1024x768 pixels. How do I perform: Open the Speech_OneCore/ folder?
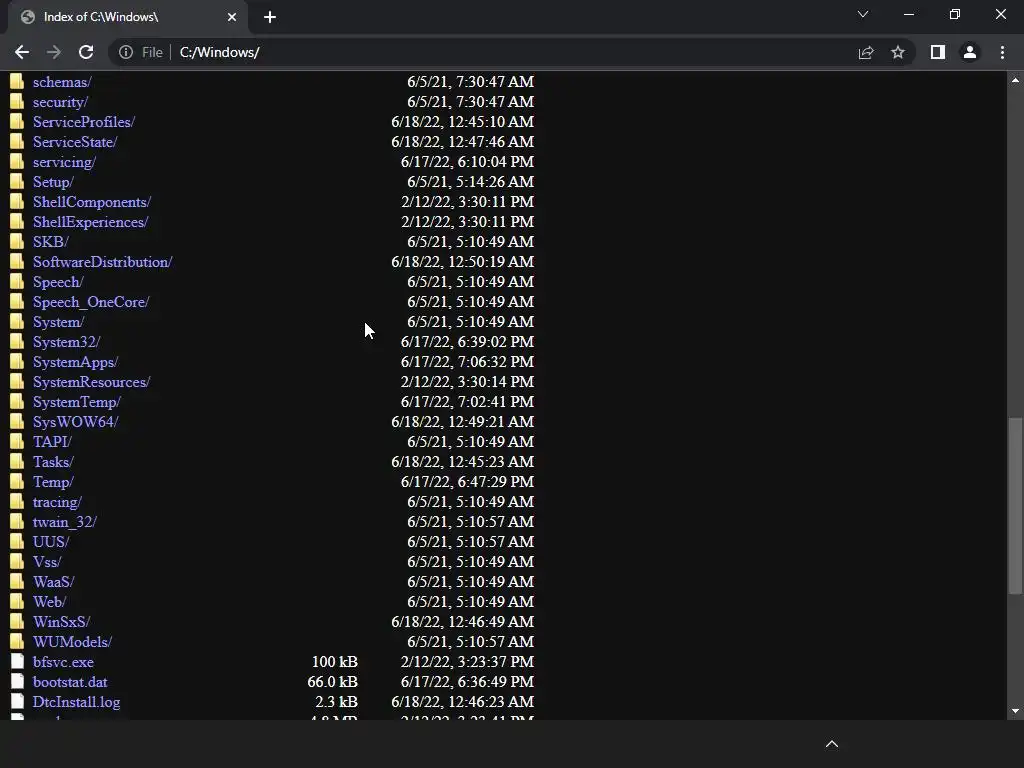coord(91,302)
